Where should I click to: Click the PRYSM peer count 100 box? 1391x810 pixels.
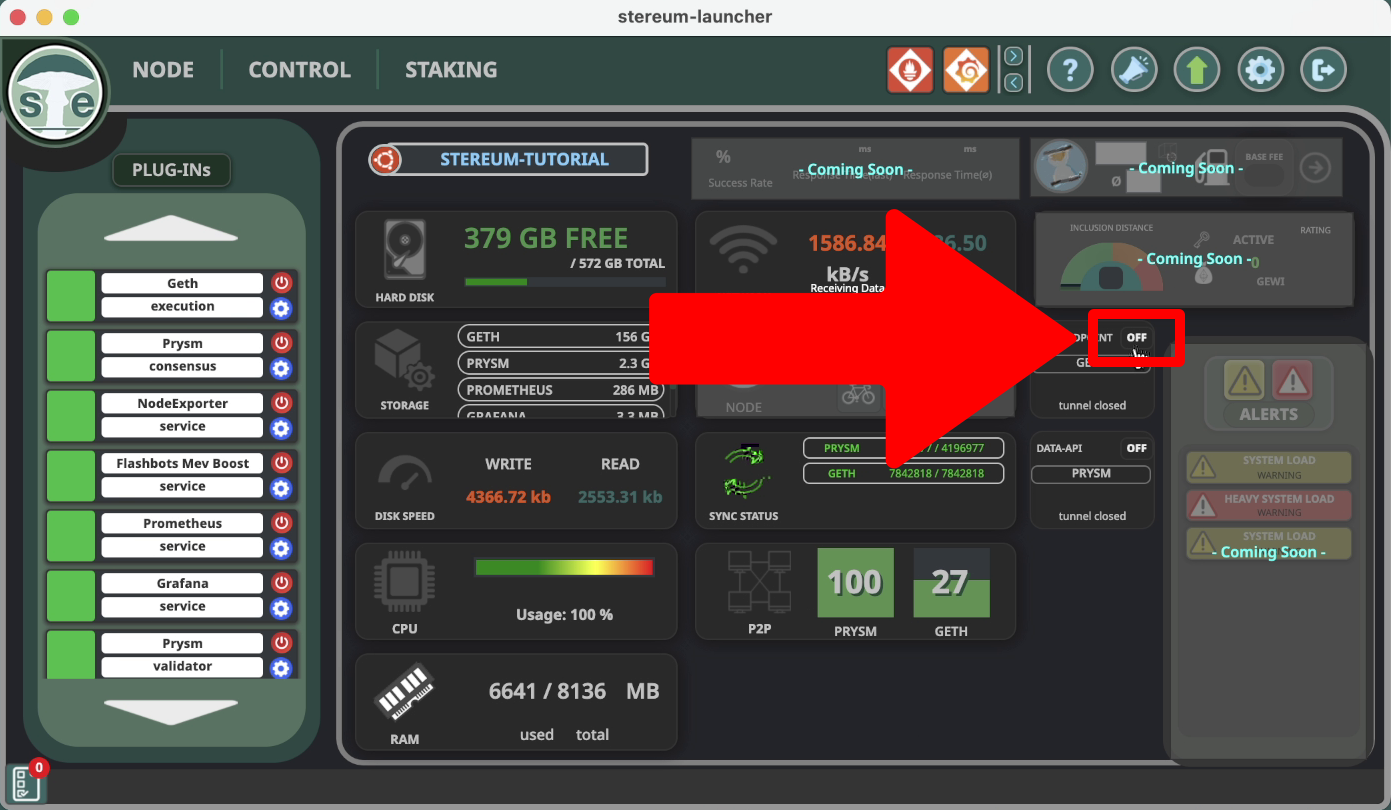[x=855, y=582]
